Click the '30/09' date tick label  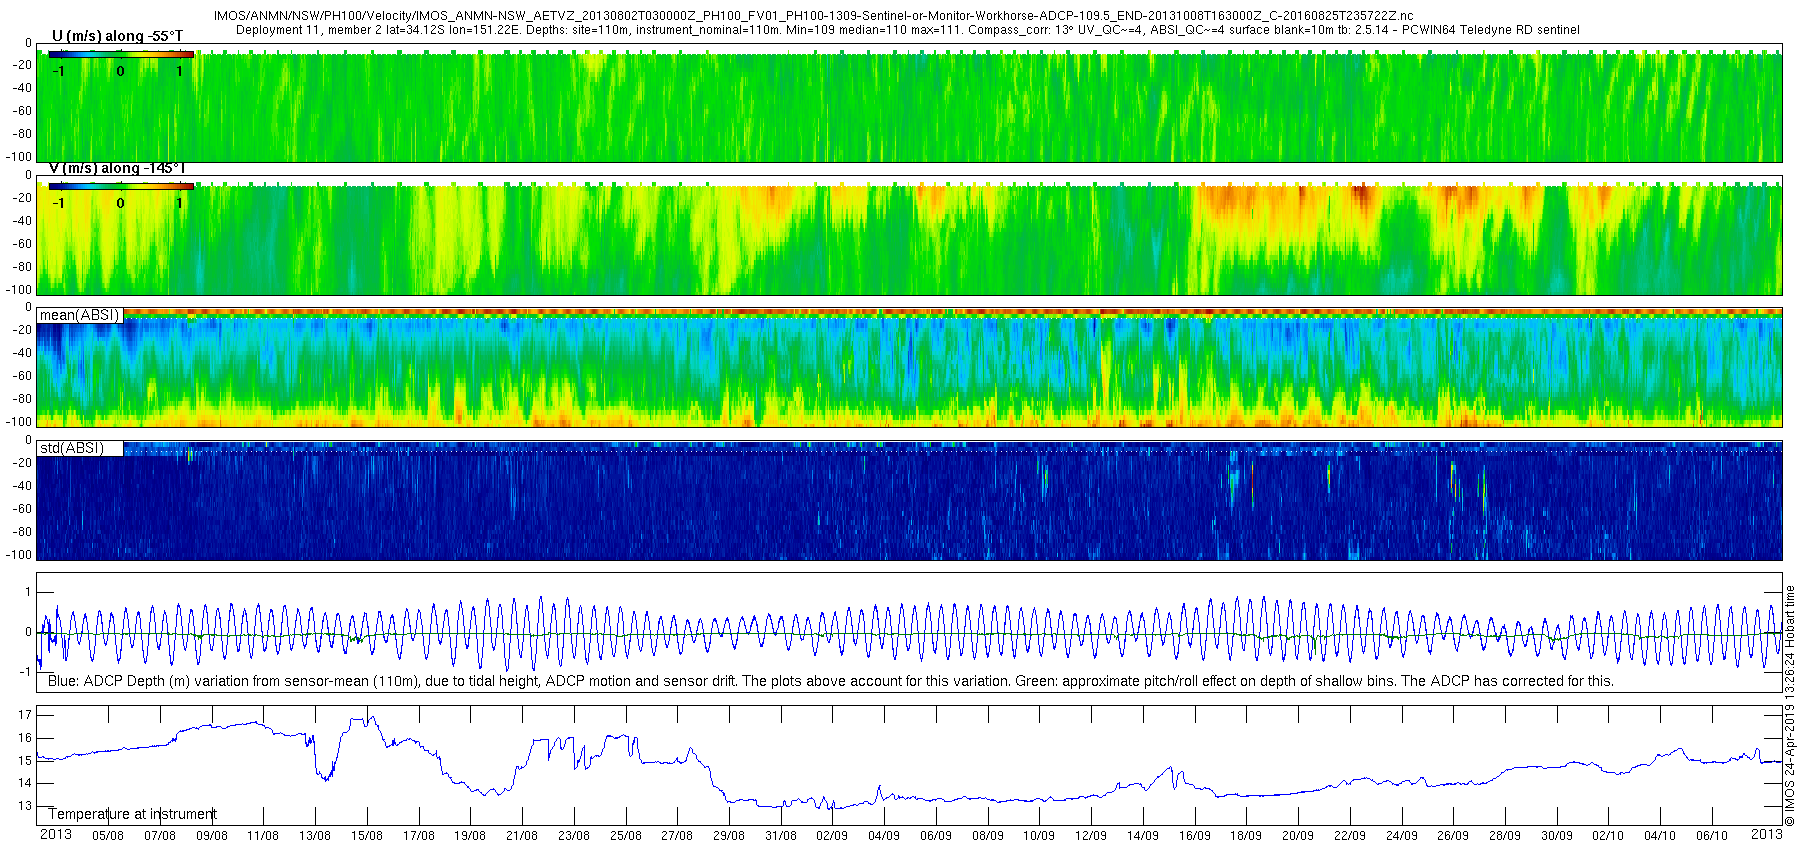[x=1557, y=836]
